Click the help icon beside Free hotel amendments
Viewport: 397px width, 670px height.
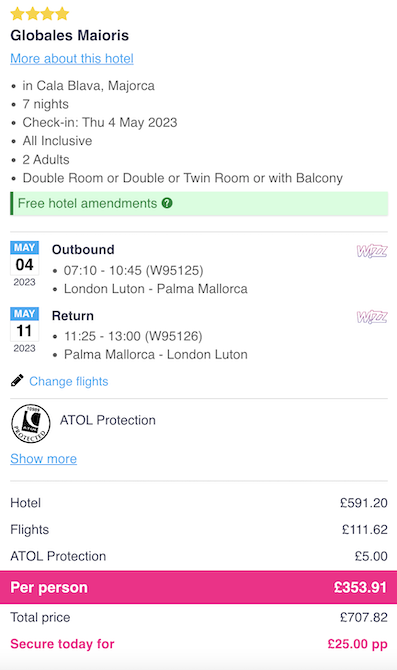[167, 203]
